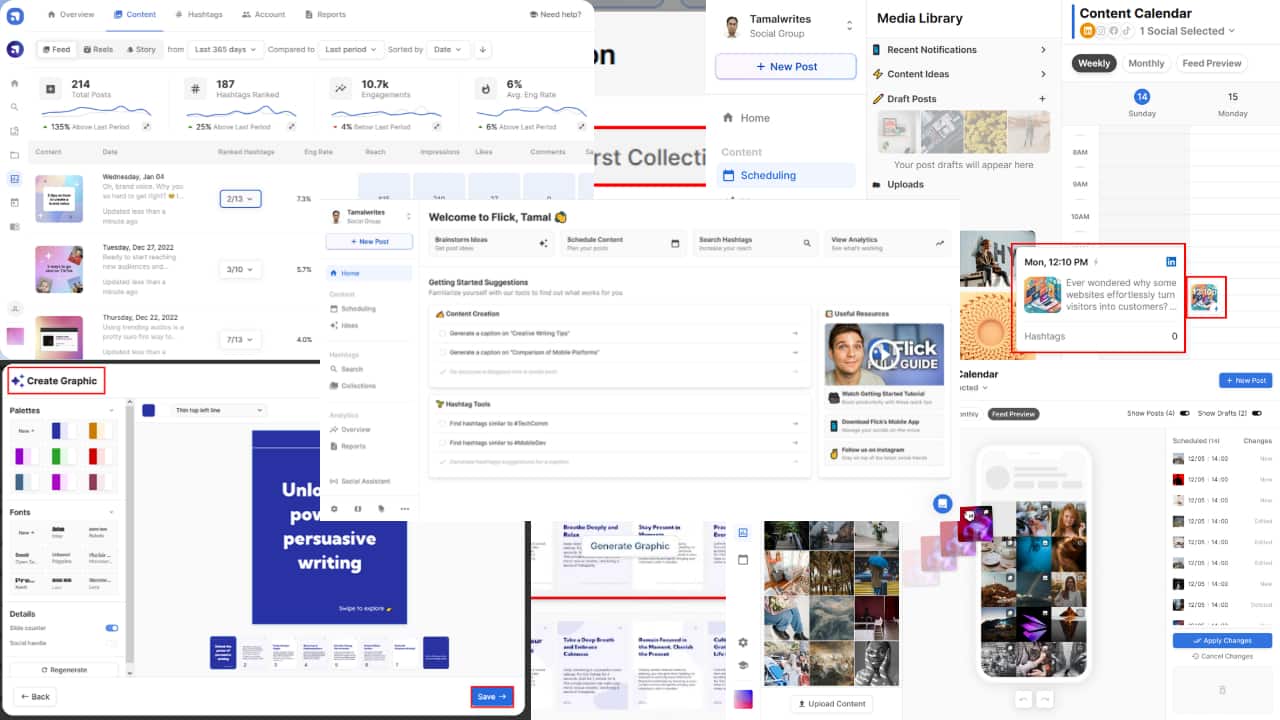Check Find hashtags similar to #MobileDev
The height and width of the screenshot is (720, 1280).
click(x=443, y=442)
